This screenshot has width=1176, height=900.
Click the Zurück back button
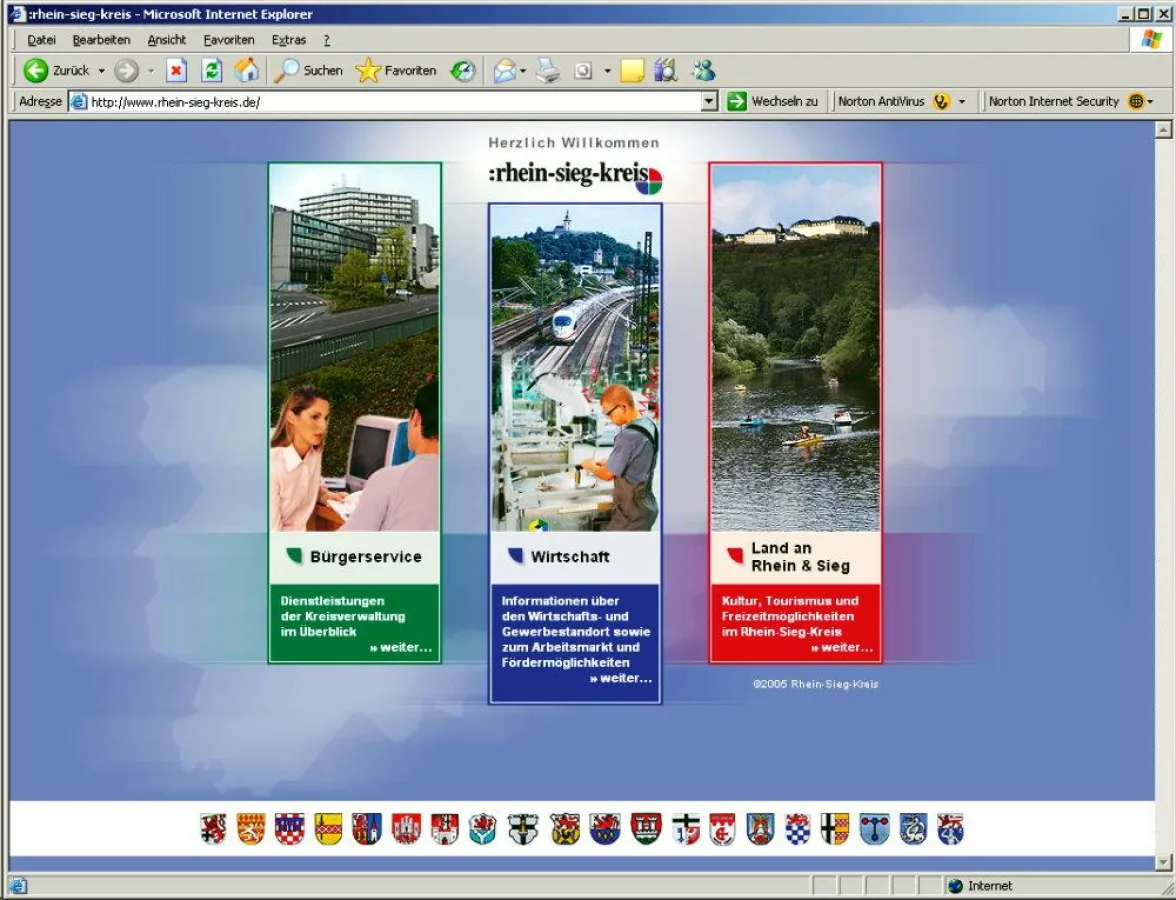click(x=58, y=71)
